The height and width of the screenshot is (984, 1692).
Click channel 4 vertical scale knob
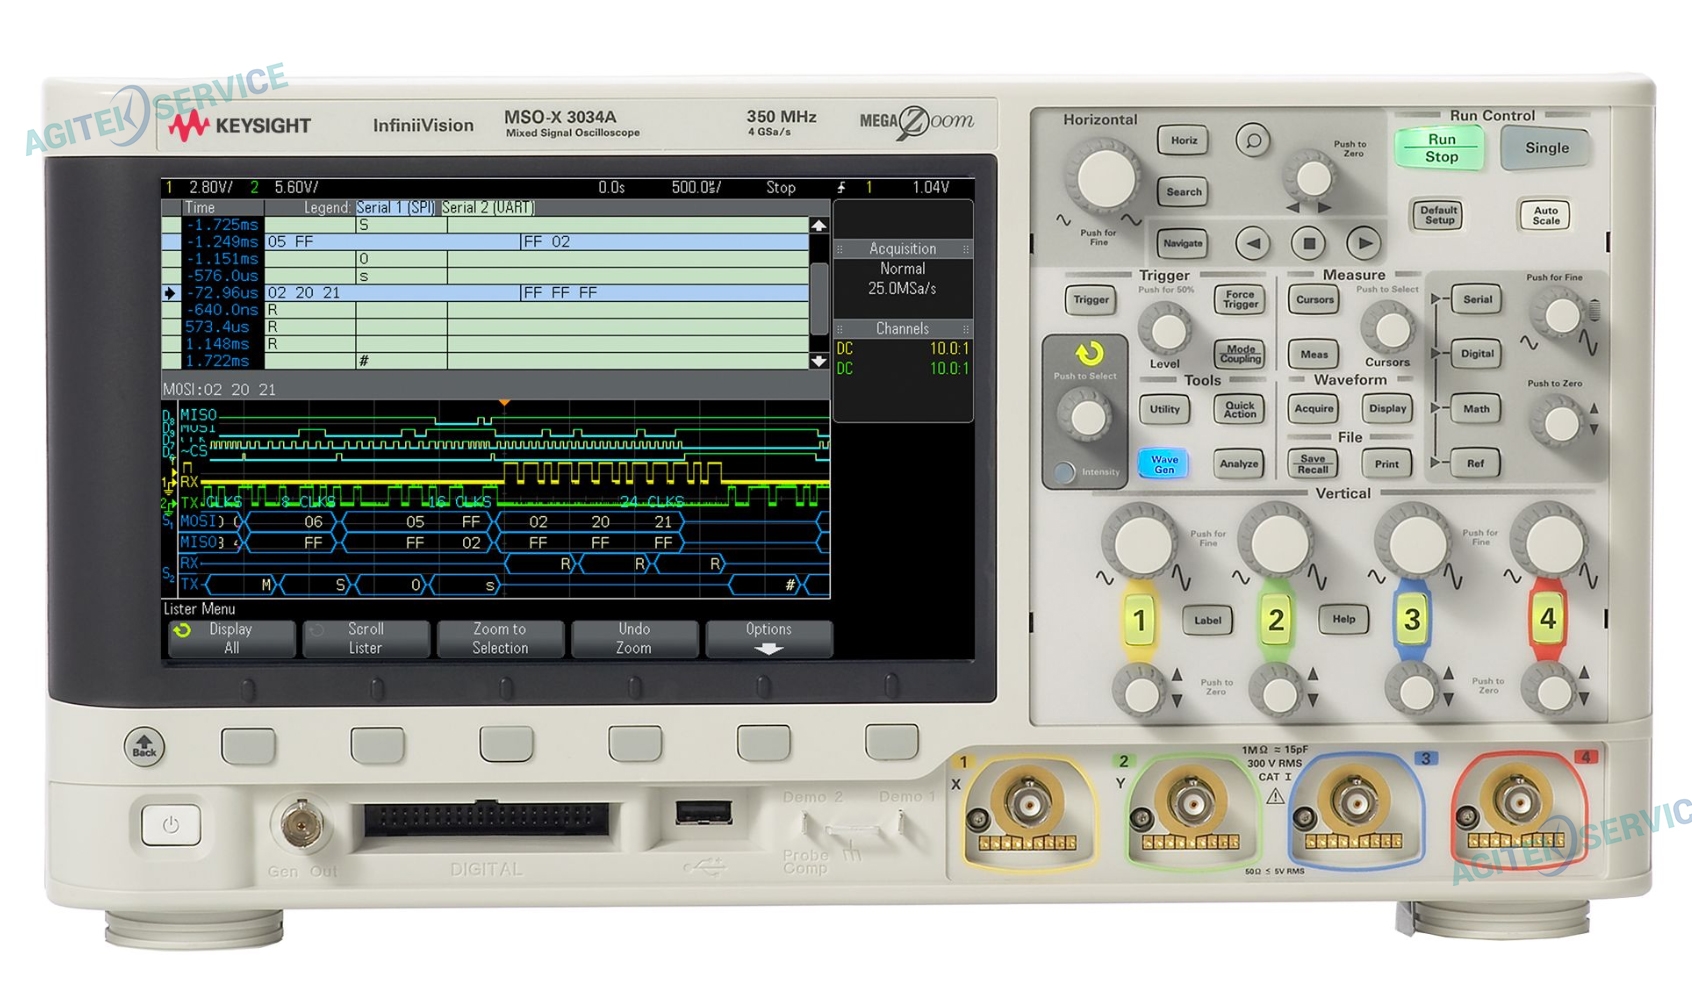coord(1548,543)
